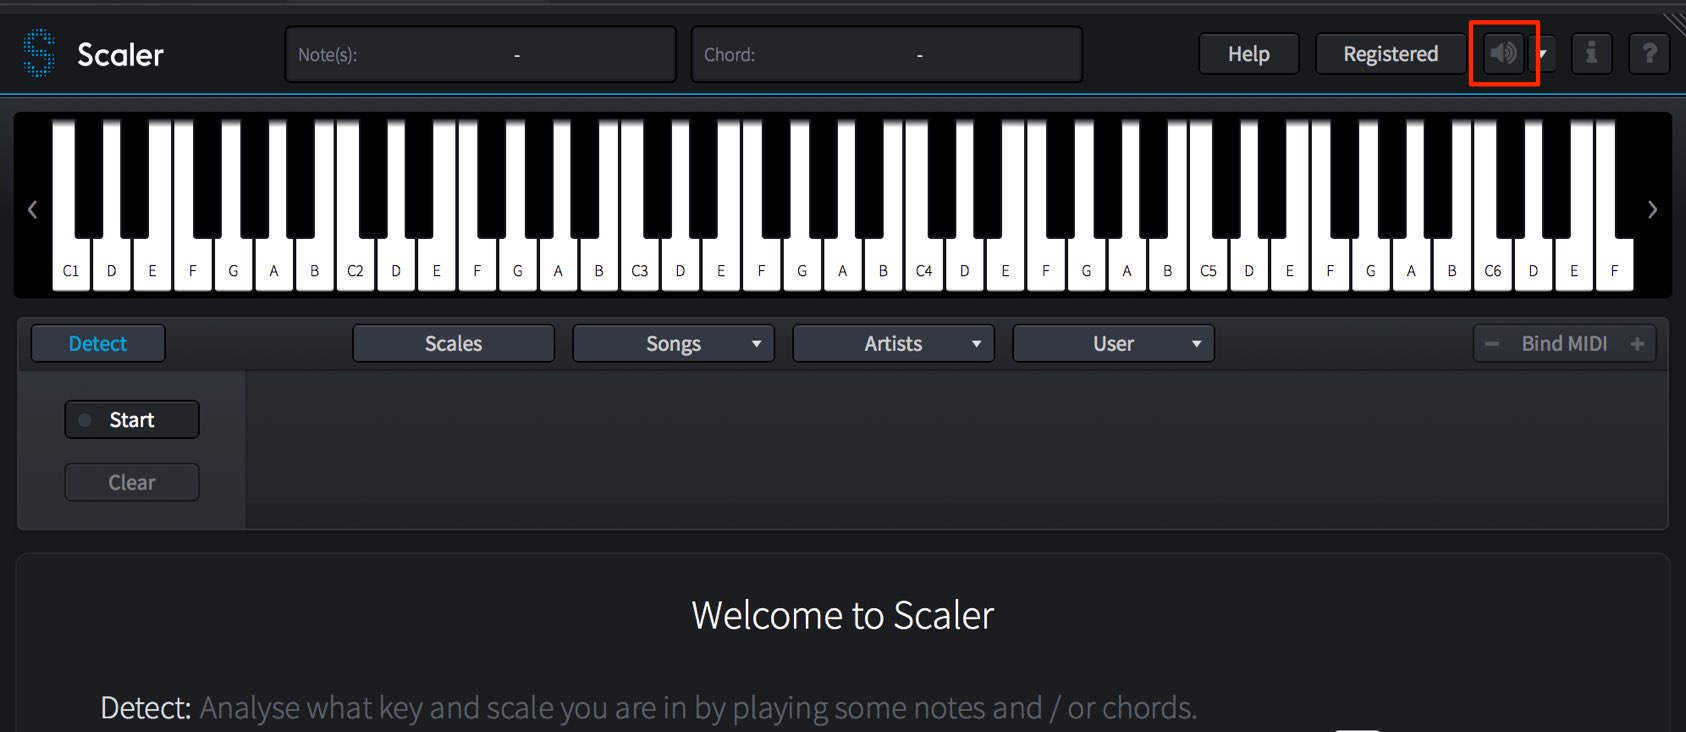Open the Songs dropdown
1686x732 pixels.
pos(673,343)
